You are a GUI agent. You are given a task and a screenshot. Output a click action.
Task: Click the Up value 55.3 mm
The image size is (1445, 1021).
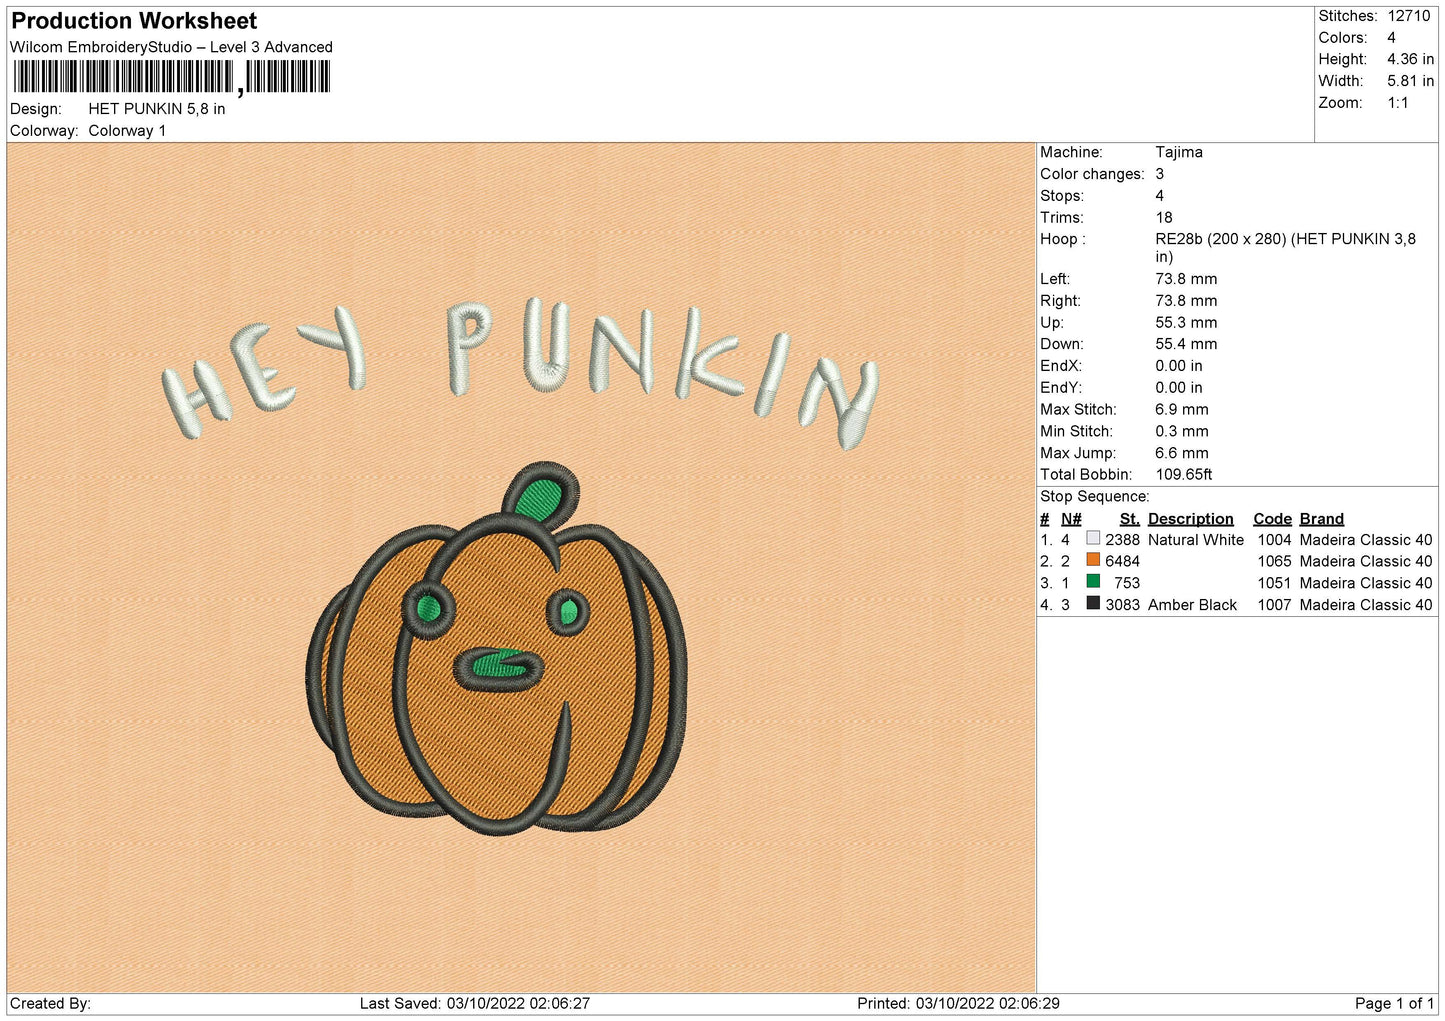tap(1186, 322)
